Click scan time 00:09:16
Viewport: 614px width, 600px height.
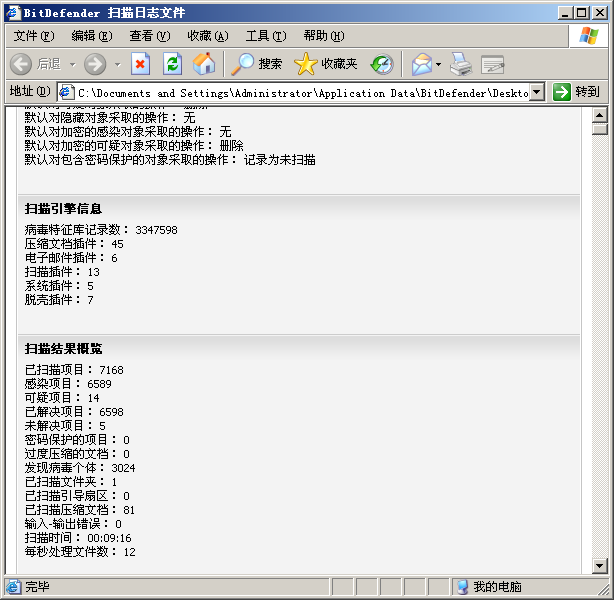109,538
